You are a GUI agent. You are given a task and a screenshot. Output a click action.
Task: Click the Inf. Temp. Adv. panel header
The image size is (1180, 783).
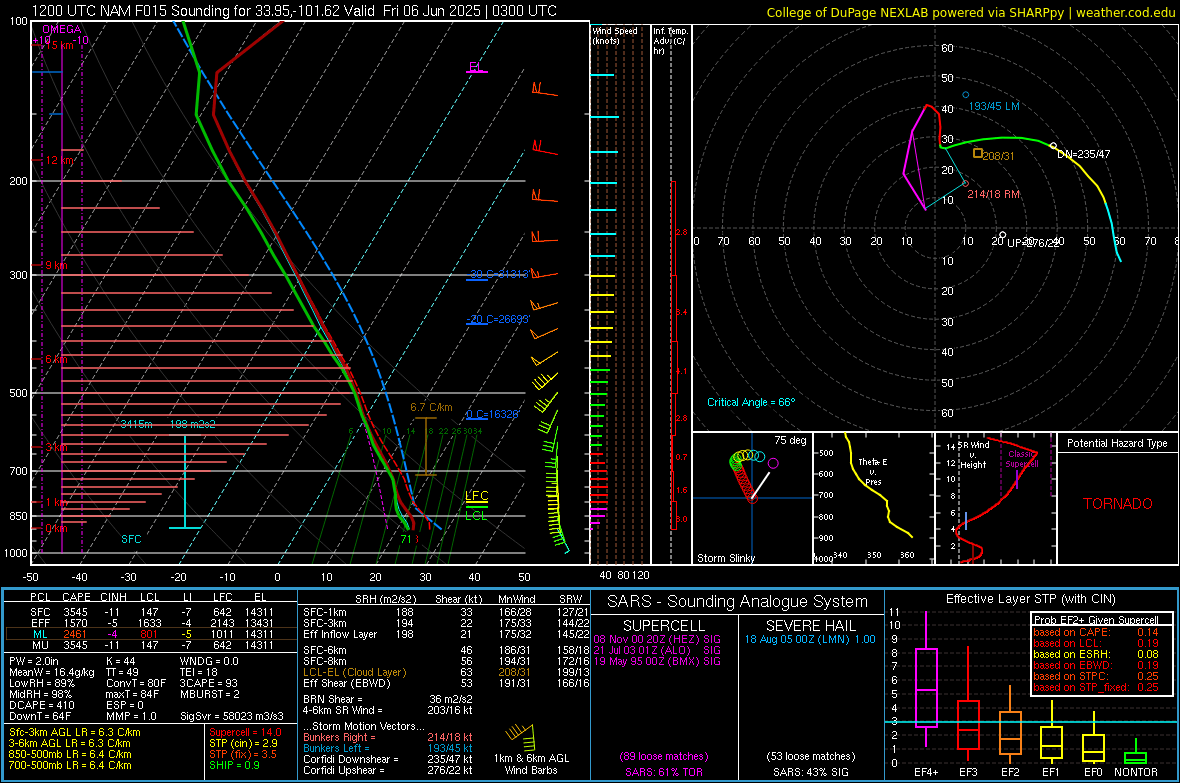[670, 41]
